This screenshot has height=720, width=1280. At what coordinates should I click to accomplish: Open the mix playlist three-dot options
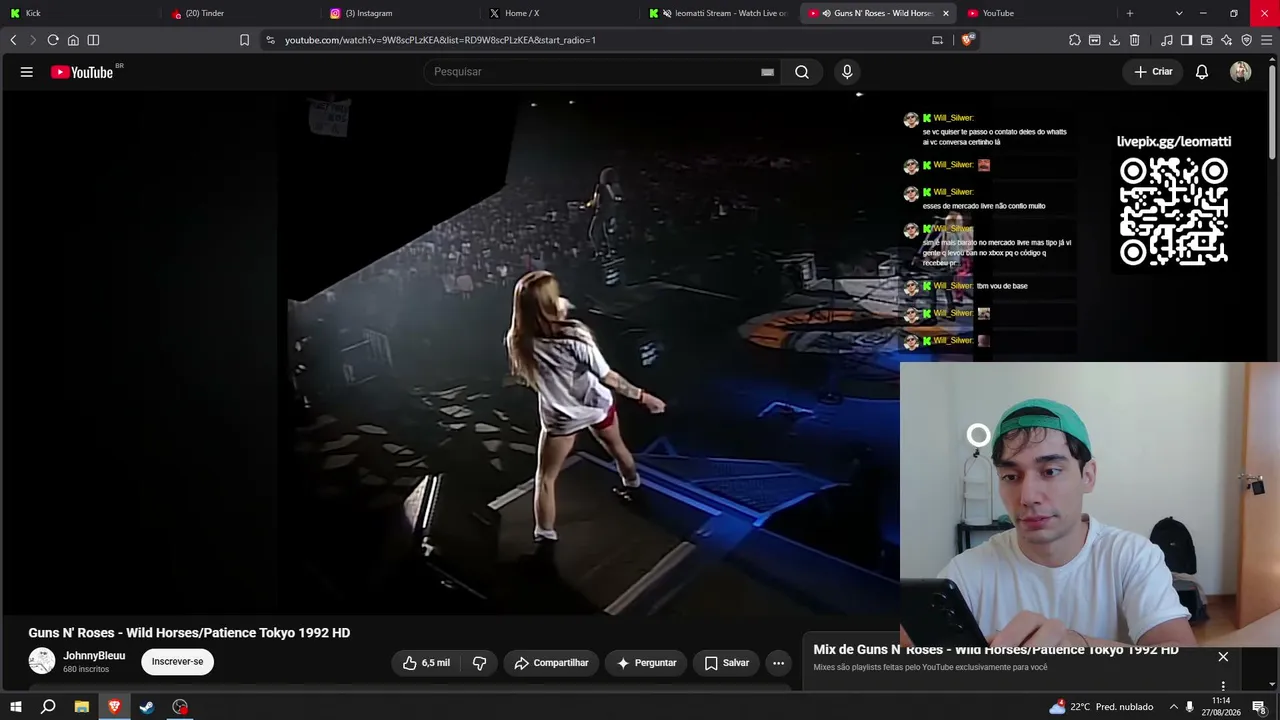pos(1223,685)
